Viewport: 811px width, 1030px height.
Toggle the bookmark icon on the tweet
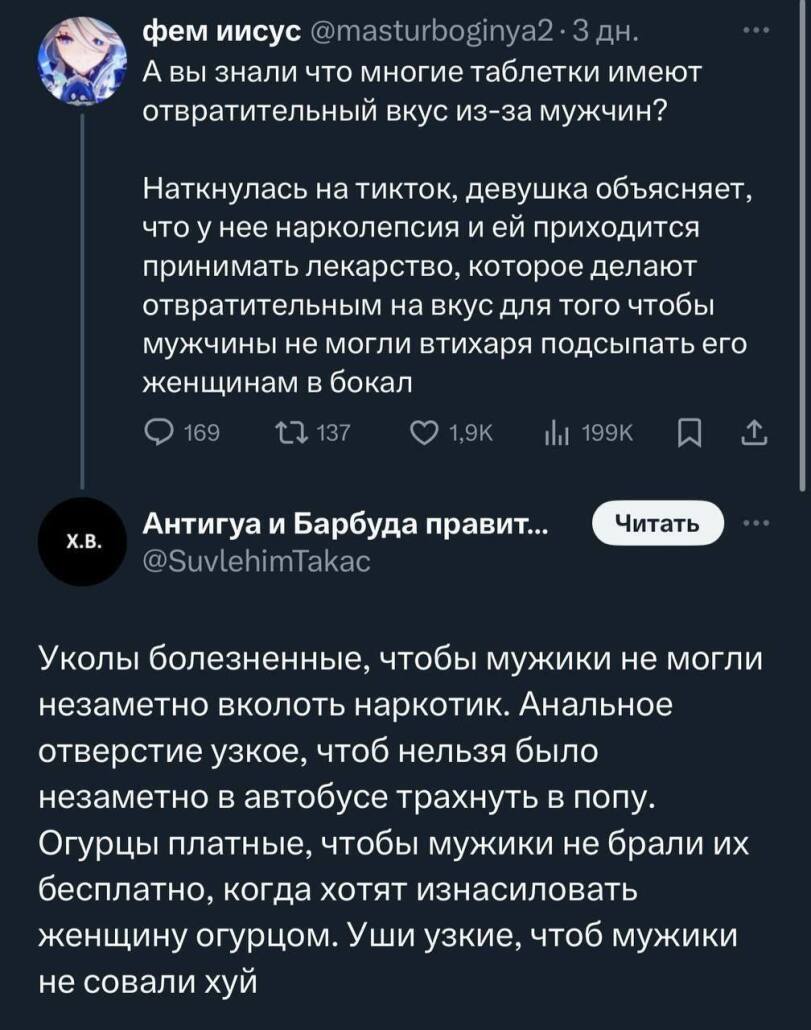coord(690,432)
